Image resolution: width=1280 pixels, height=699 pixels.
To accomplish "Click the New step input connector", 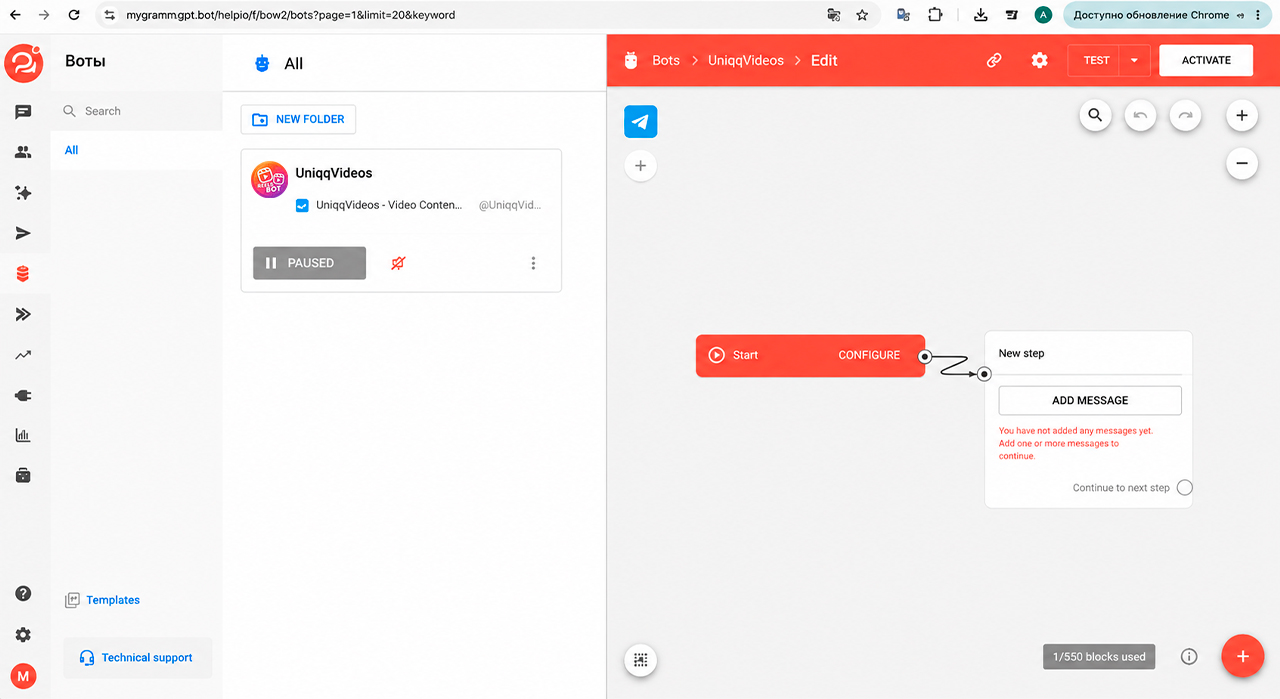I will coord(984,374).
